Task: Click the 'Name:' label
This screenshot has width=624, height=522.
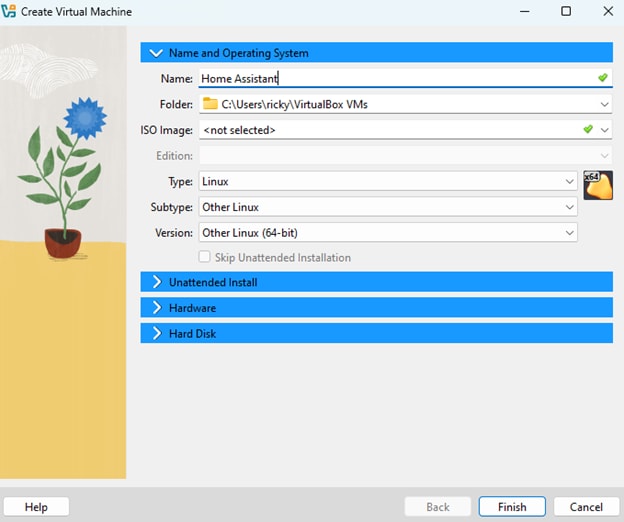Action: (176, 78)
